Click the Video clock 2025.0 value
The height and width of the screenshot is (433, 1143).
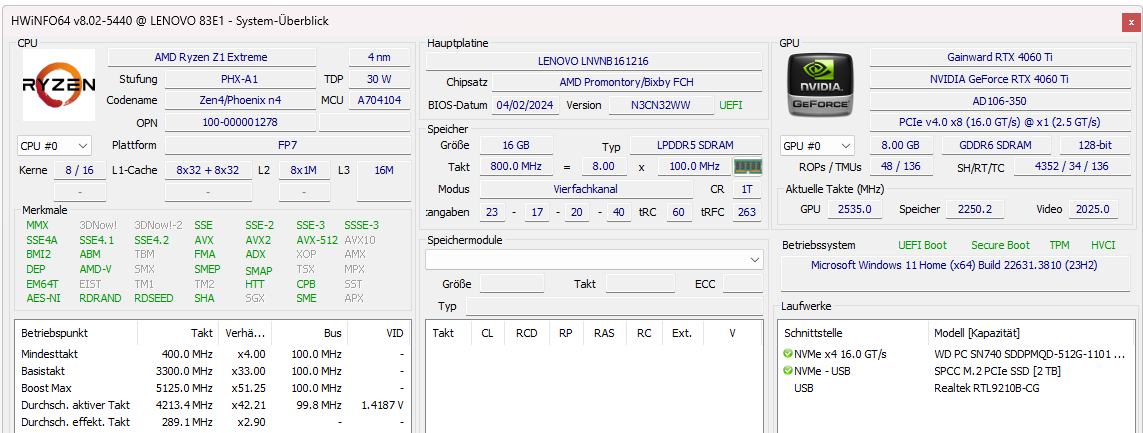point(1093,209)
